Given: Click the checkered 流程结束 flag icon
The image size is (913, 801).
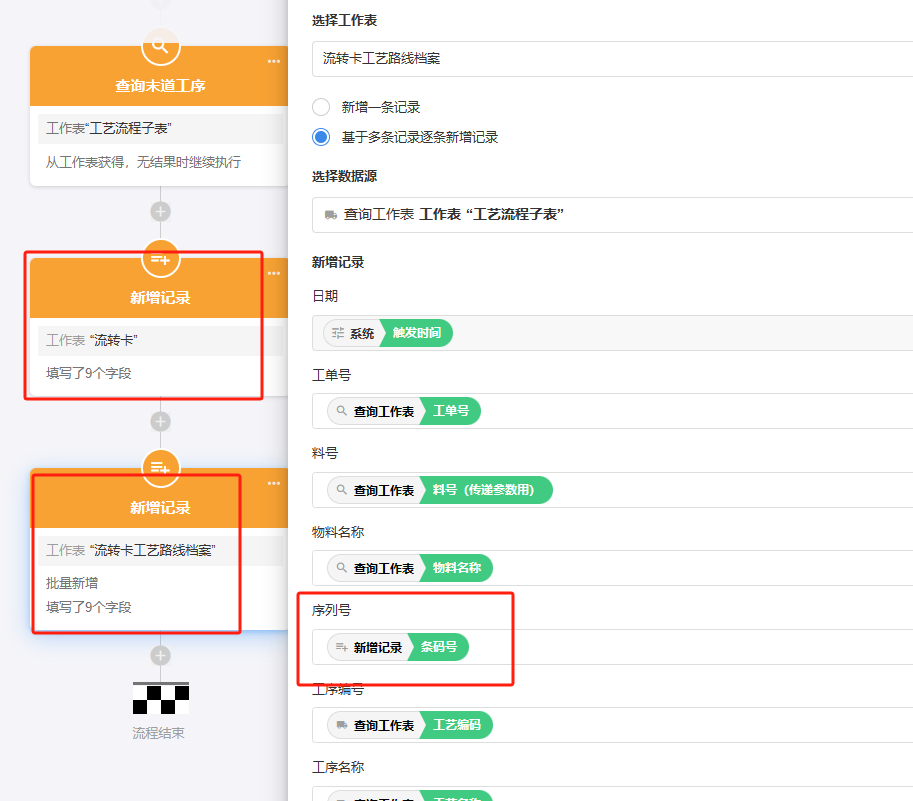Looking at the screenshot, I should (161, 698).
